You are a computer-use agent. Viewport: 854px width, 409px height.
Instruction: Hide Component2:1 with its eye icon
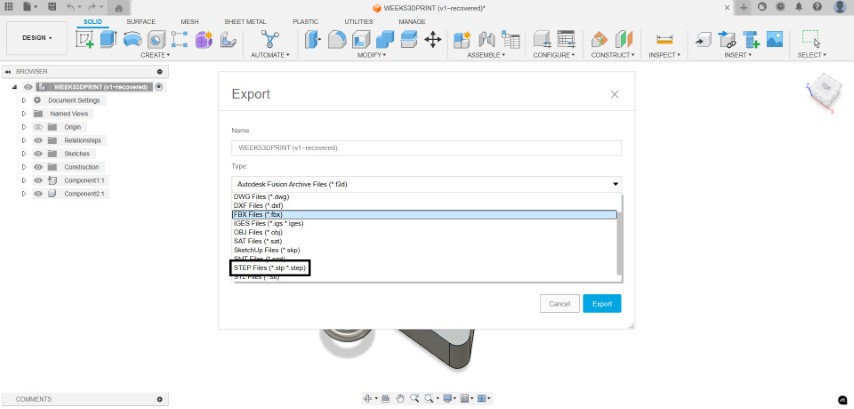pos(38,194)
